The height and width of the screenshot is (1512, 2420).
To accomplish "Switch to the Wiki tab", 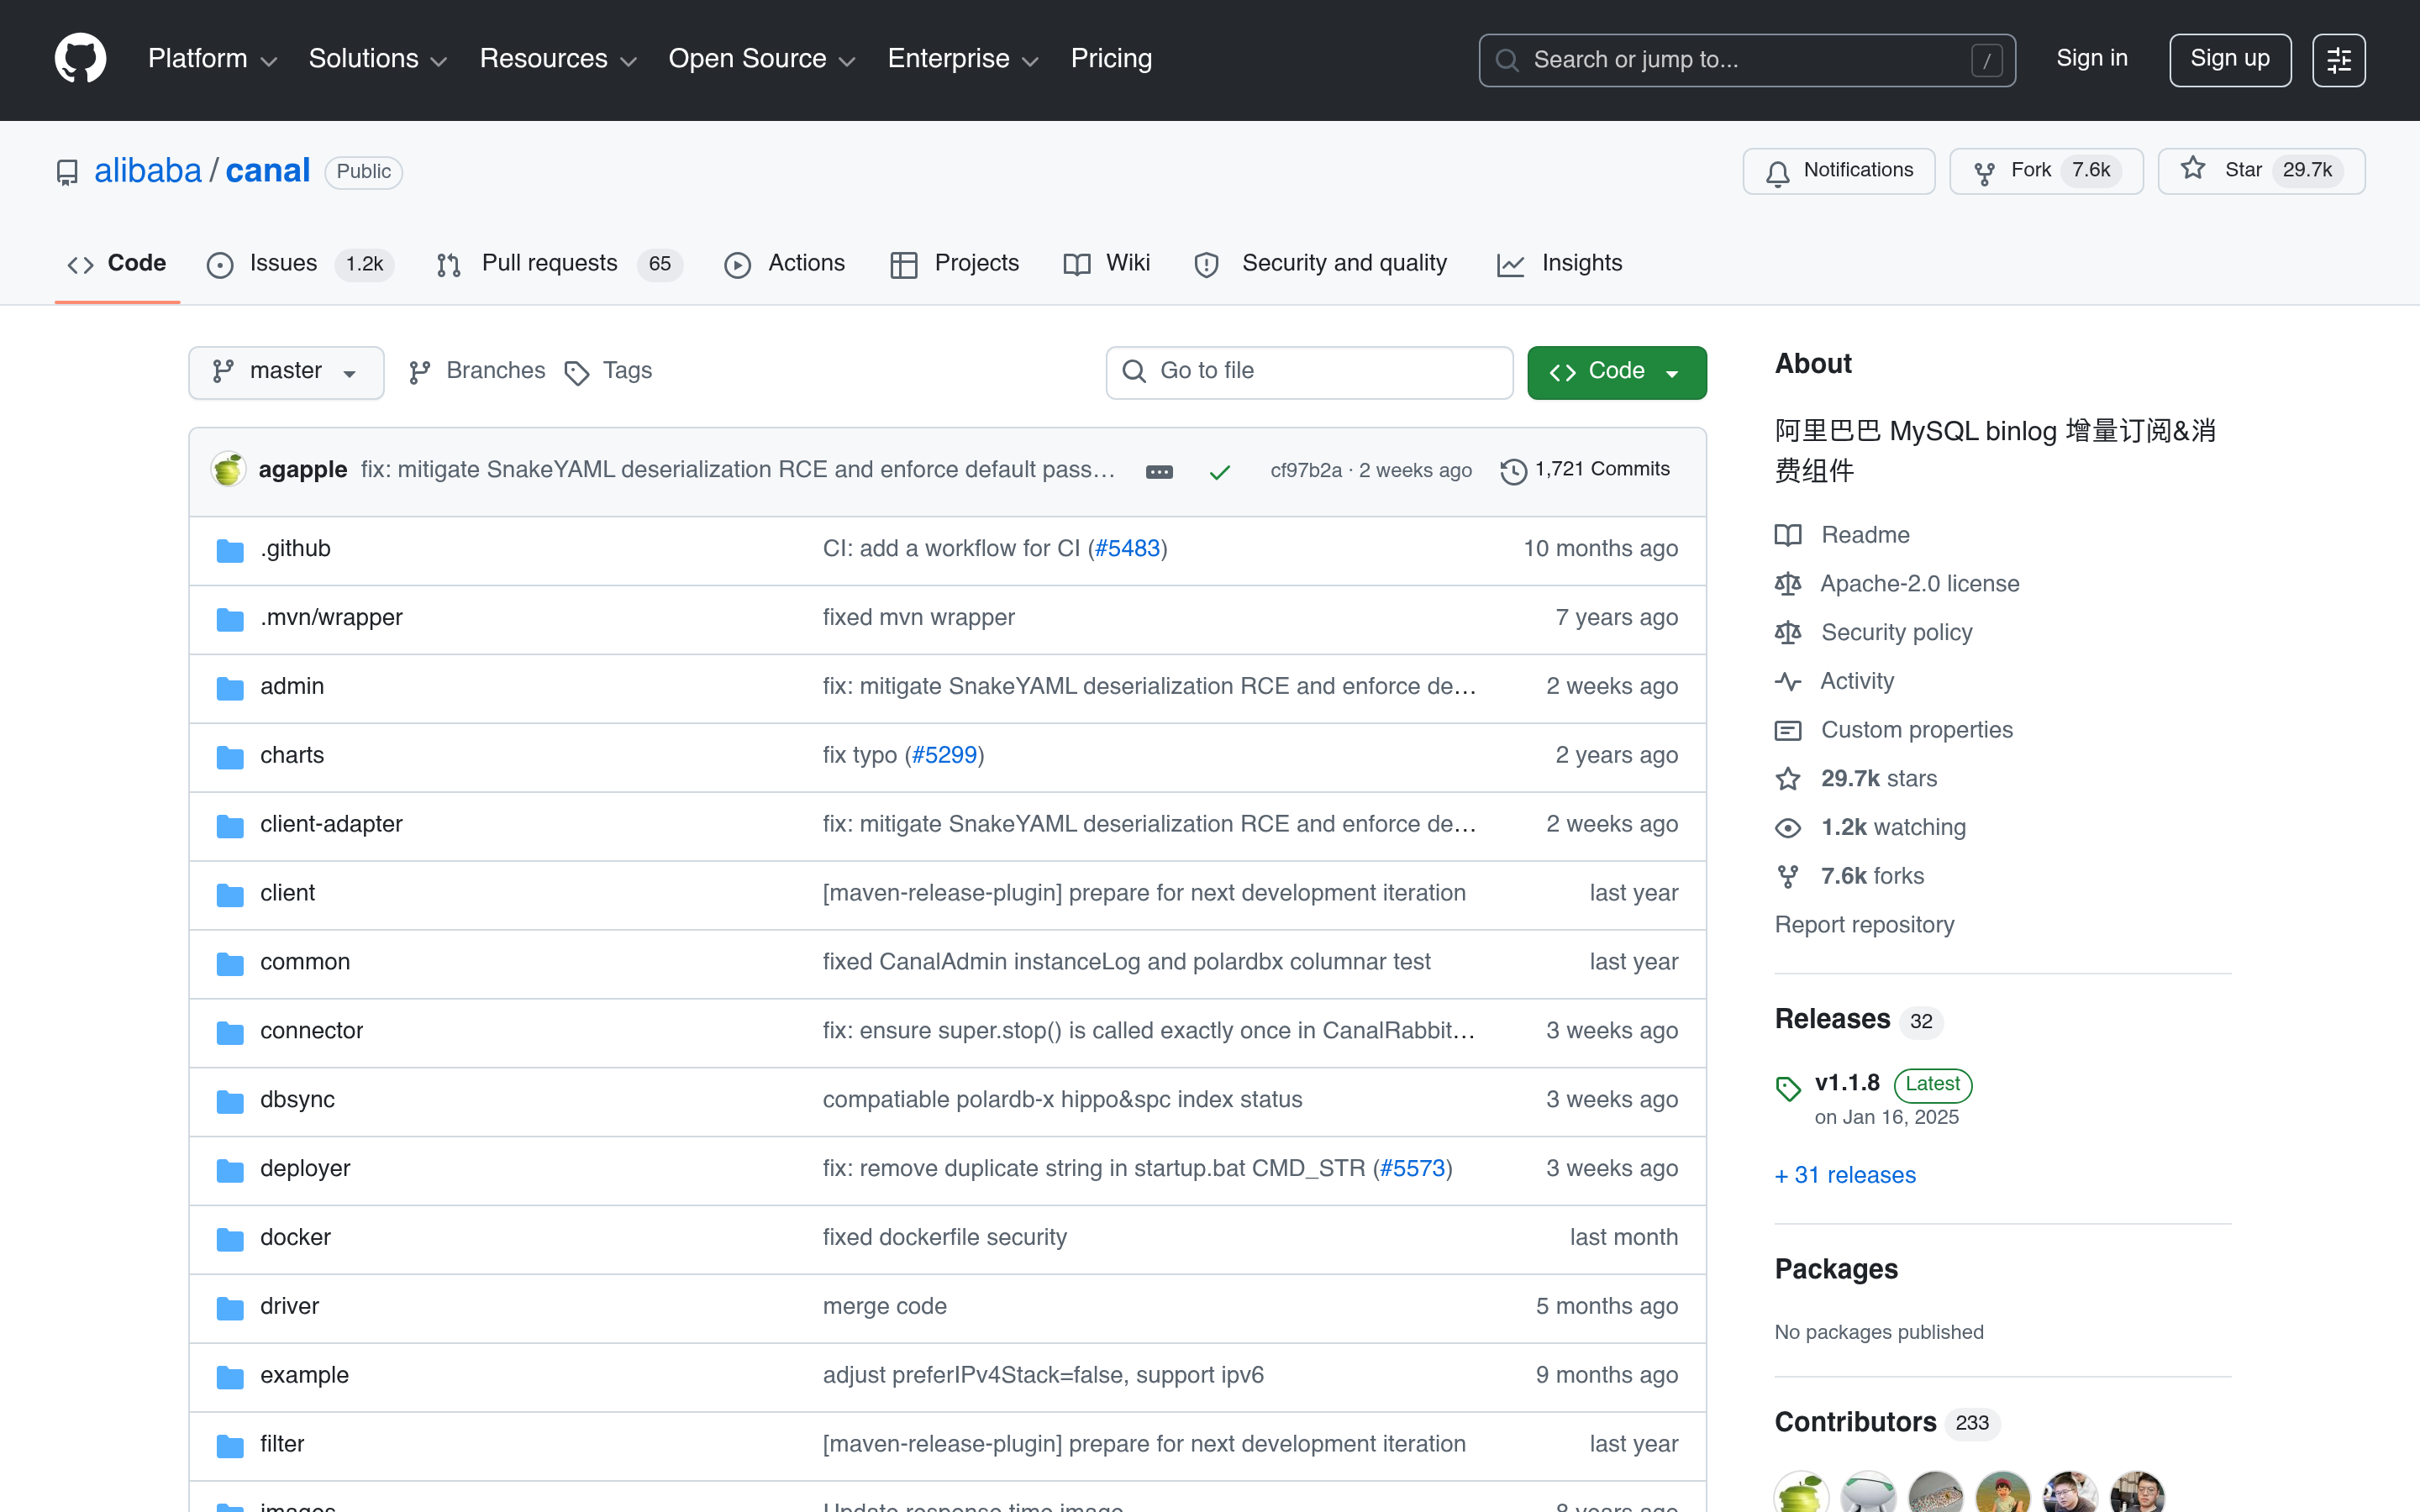I will (x=1107, y=264).
